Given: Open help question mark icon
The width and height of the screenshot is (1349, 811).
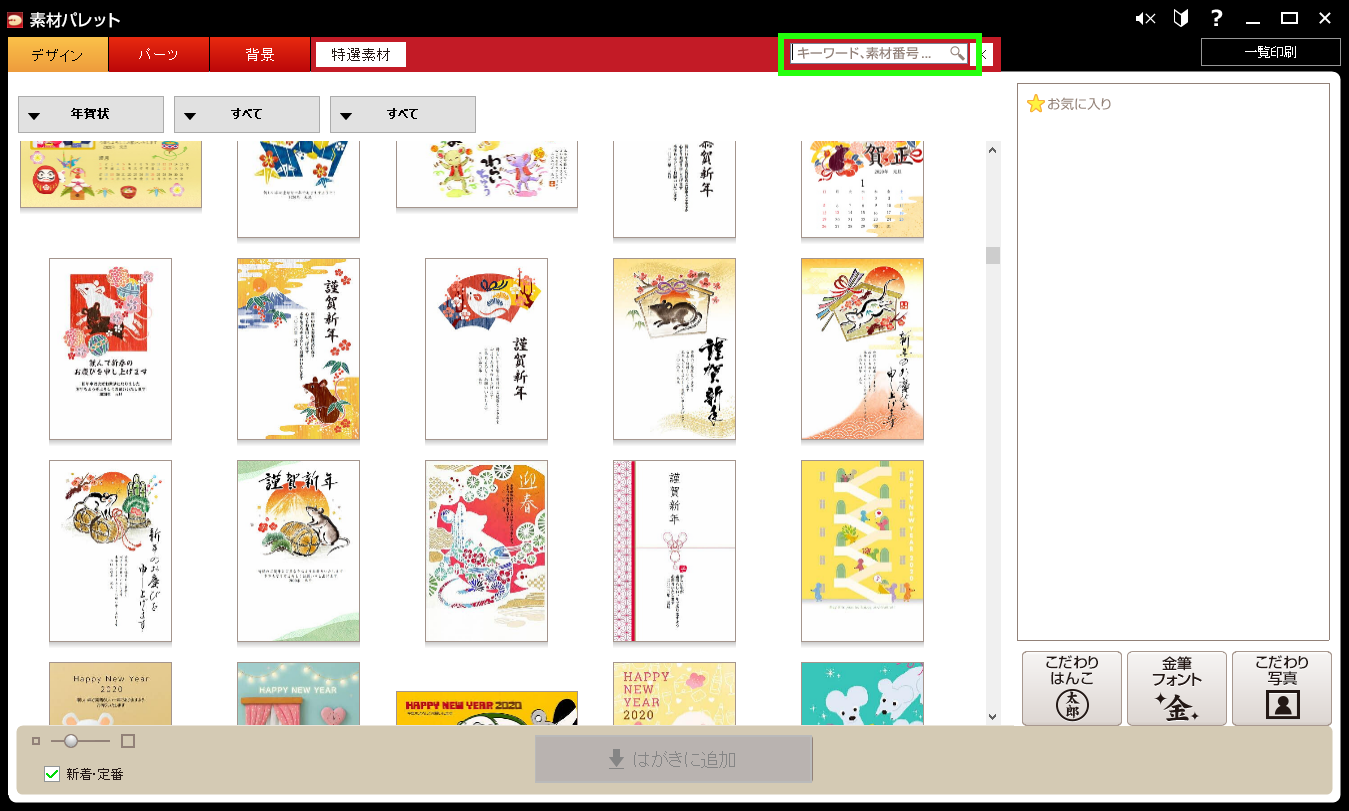Looking at the screenshot, I should [1216, 18].
